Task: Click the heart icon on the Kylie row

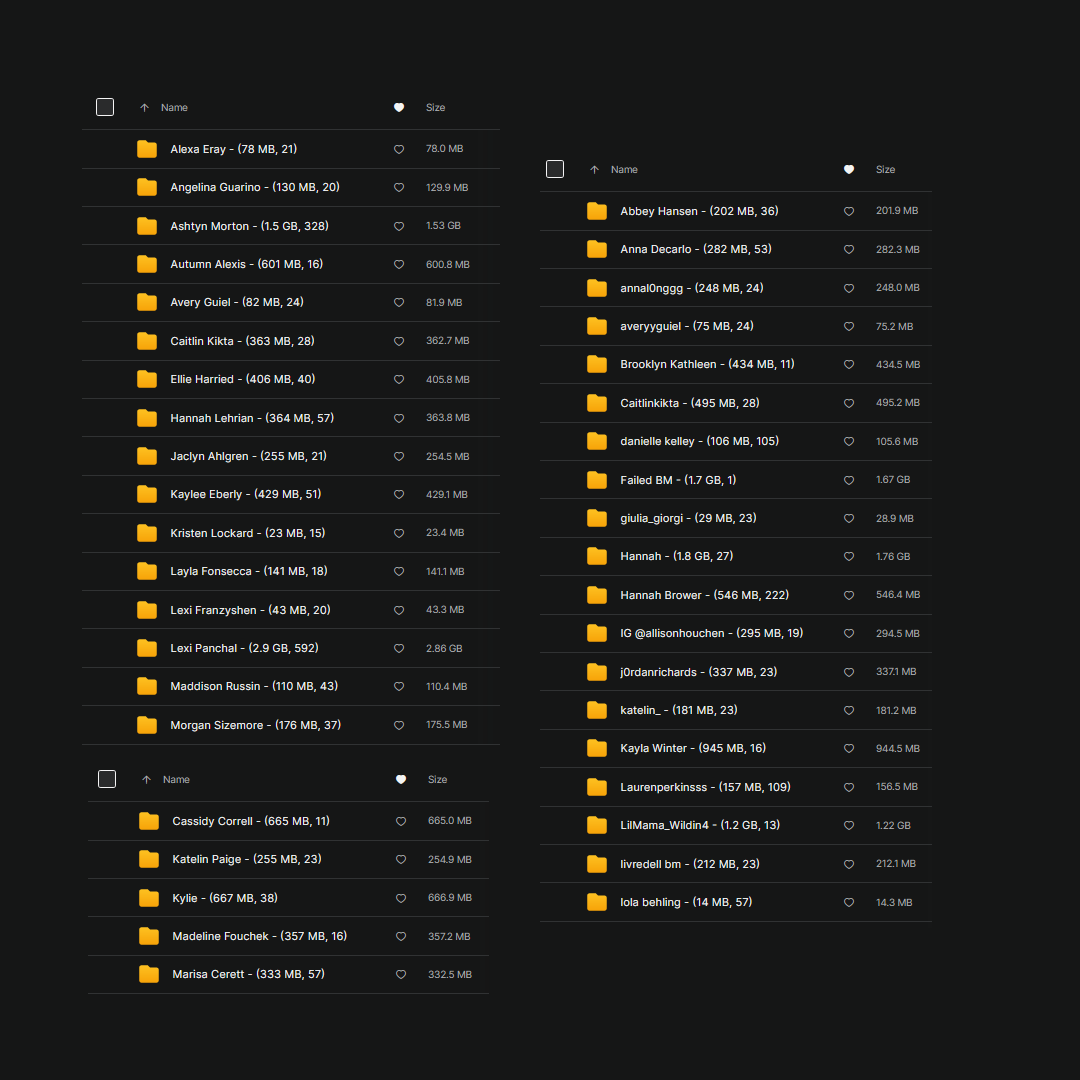Action: pyautogui.click(x=401, y=898)
